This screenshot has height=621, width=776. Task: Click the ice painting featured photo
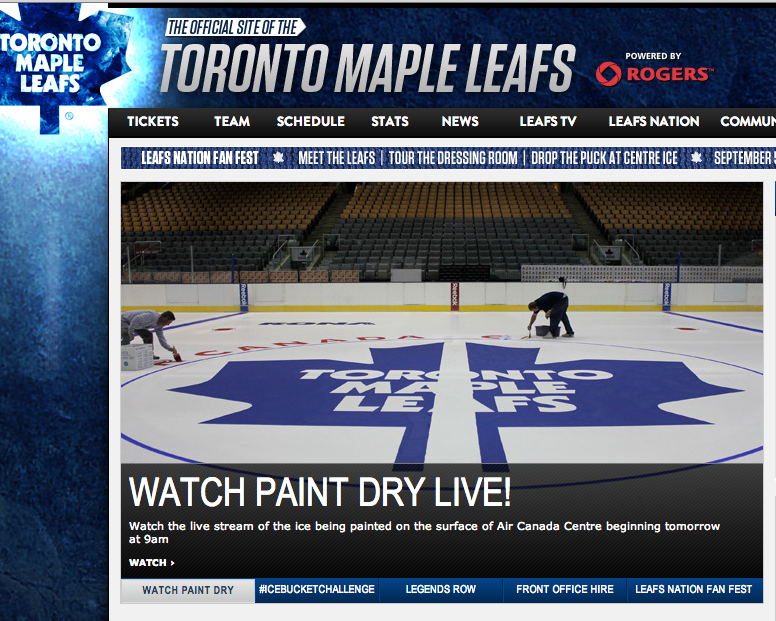point(441,323)
